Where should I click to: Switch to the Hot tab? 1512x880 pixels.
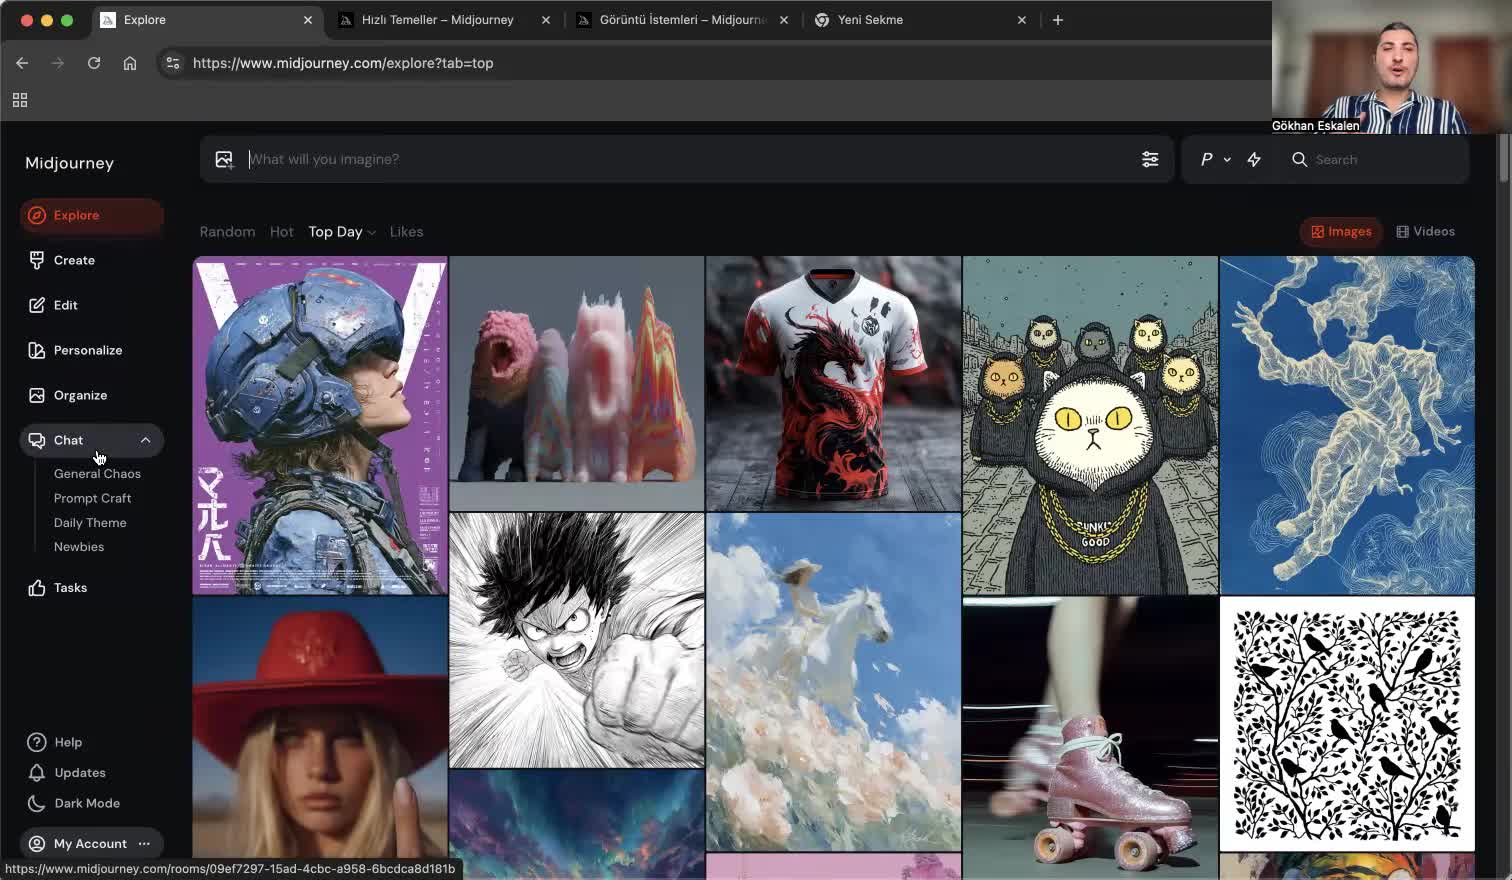pyautogui.click(x=282, y=232)
